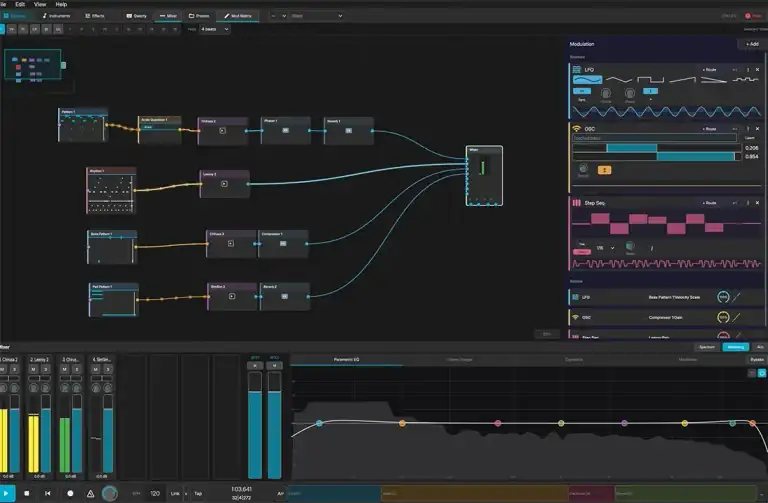Mute mixer channel 2 Leeroy 2
Screen dimensions: 768x503
[33, 369]
